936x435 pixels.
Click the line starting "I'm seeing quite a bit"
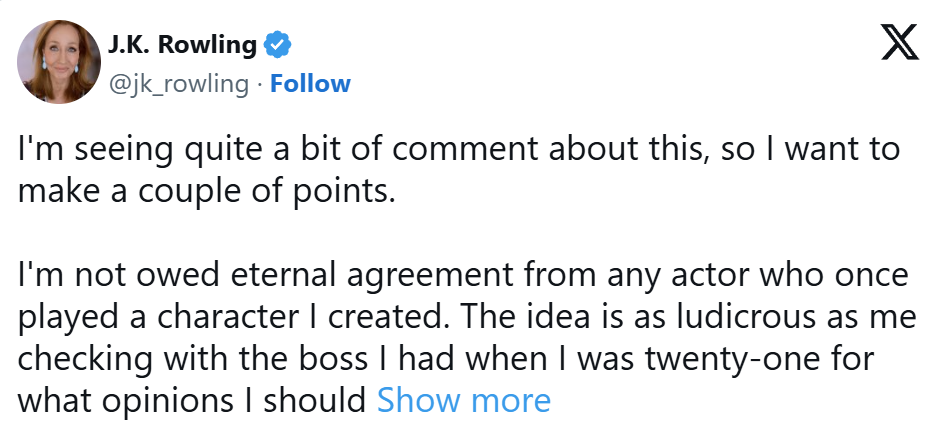coord(459,150)
